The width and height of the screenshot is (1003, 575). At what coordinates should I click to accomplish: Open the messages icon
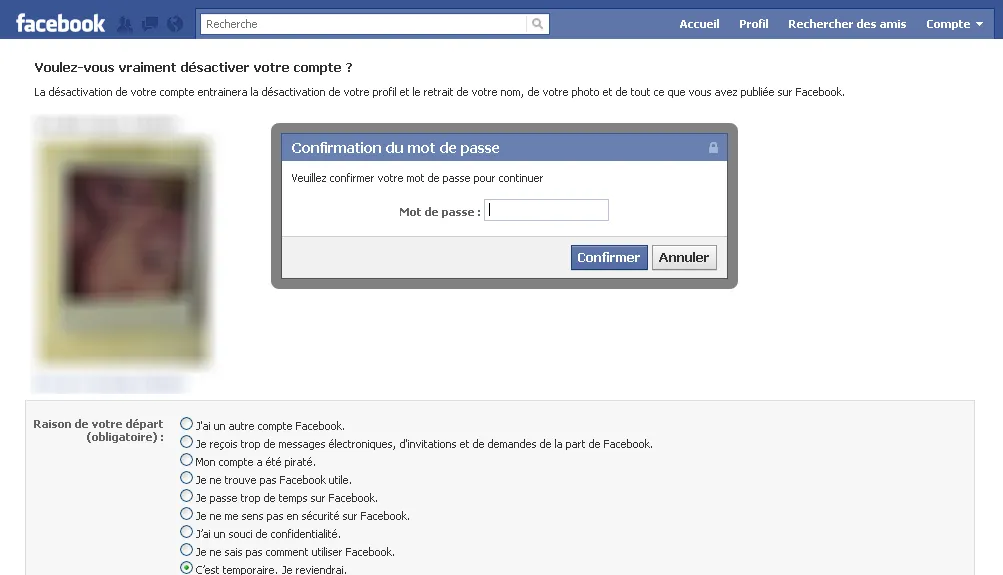tap(150, 24)
